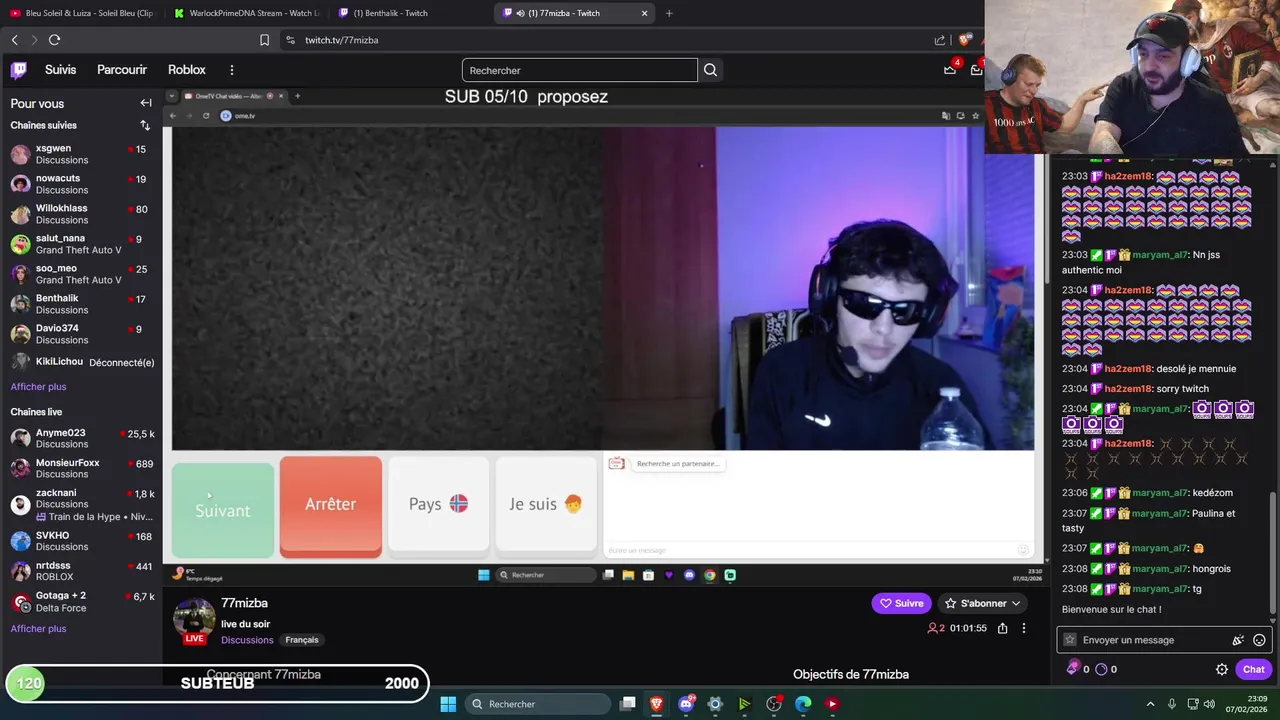The height and width of the screenshot is (720, 1280).
Task: Open the Discussions category link
Action: [247, 640]
